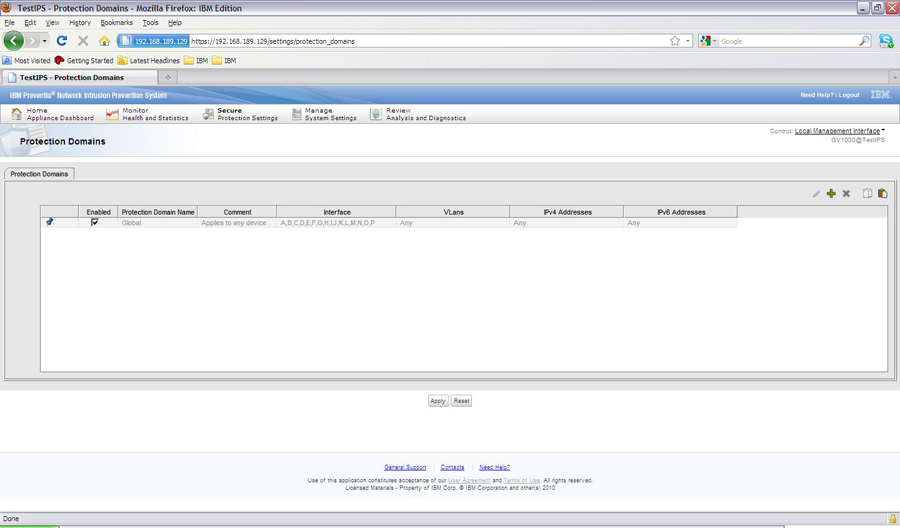Open the Contacts footer link

[452, 467]
